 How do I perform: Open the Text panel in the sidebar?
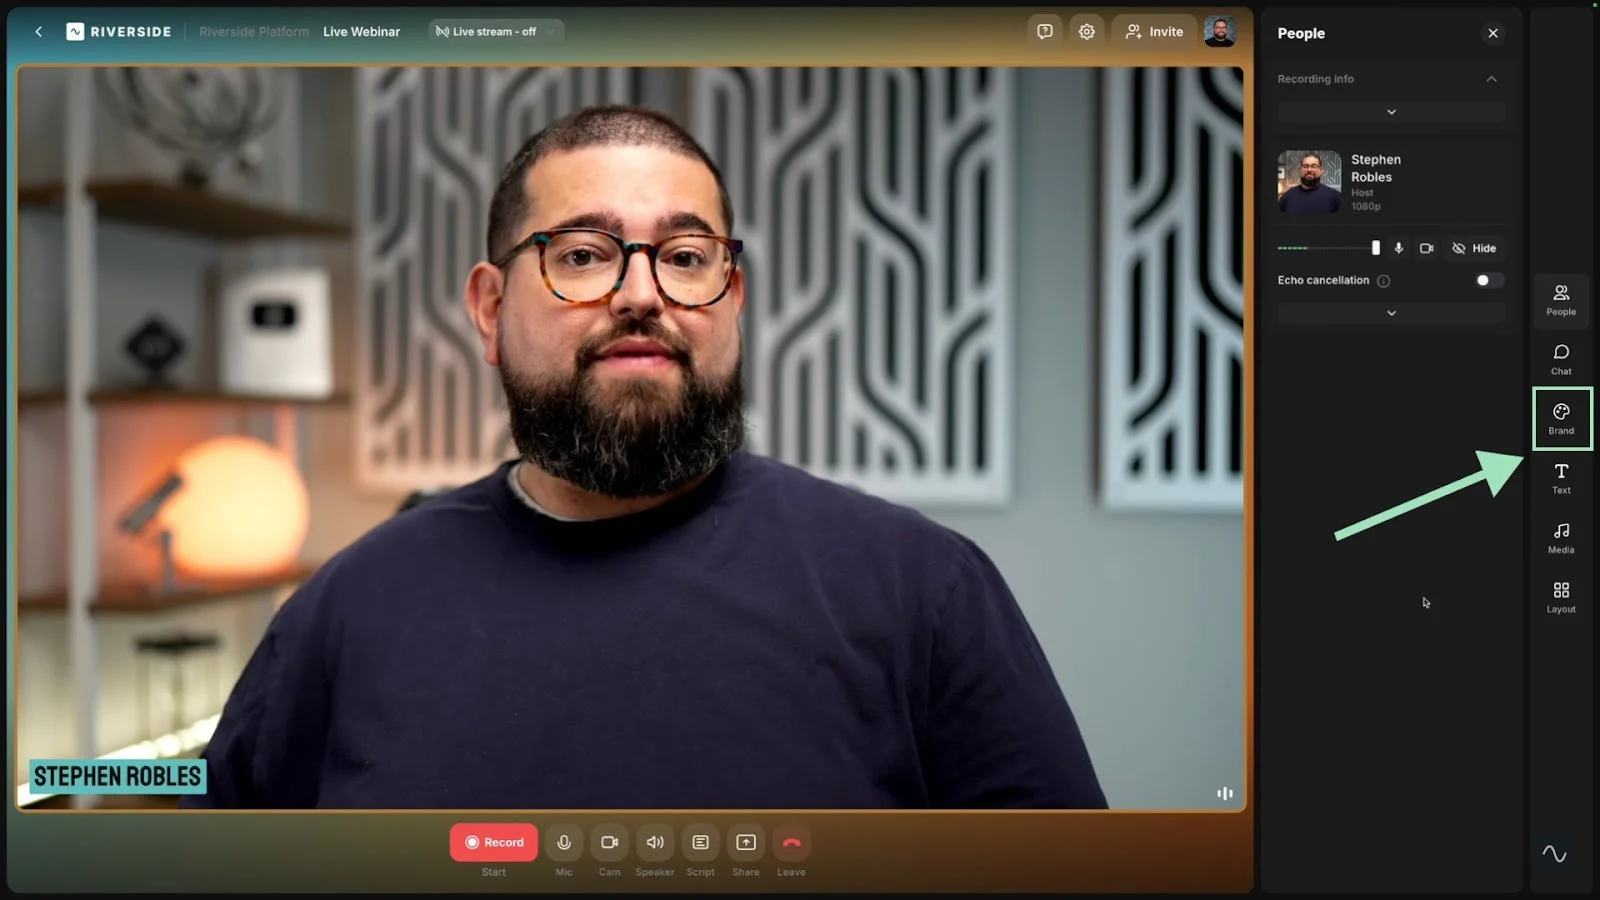1560,477
